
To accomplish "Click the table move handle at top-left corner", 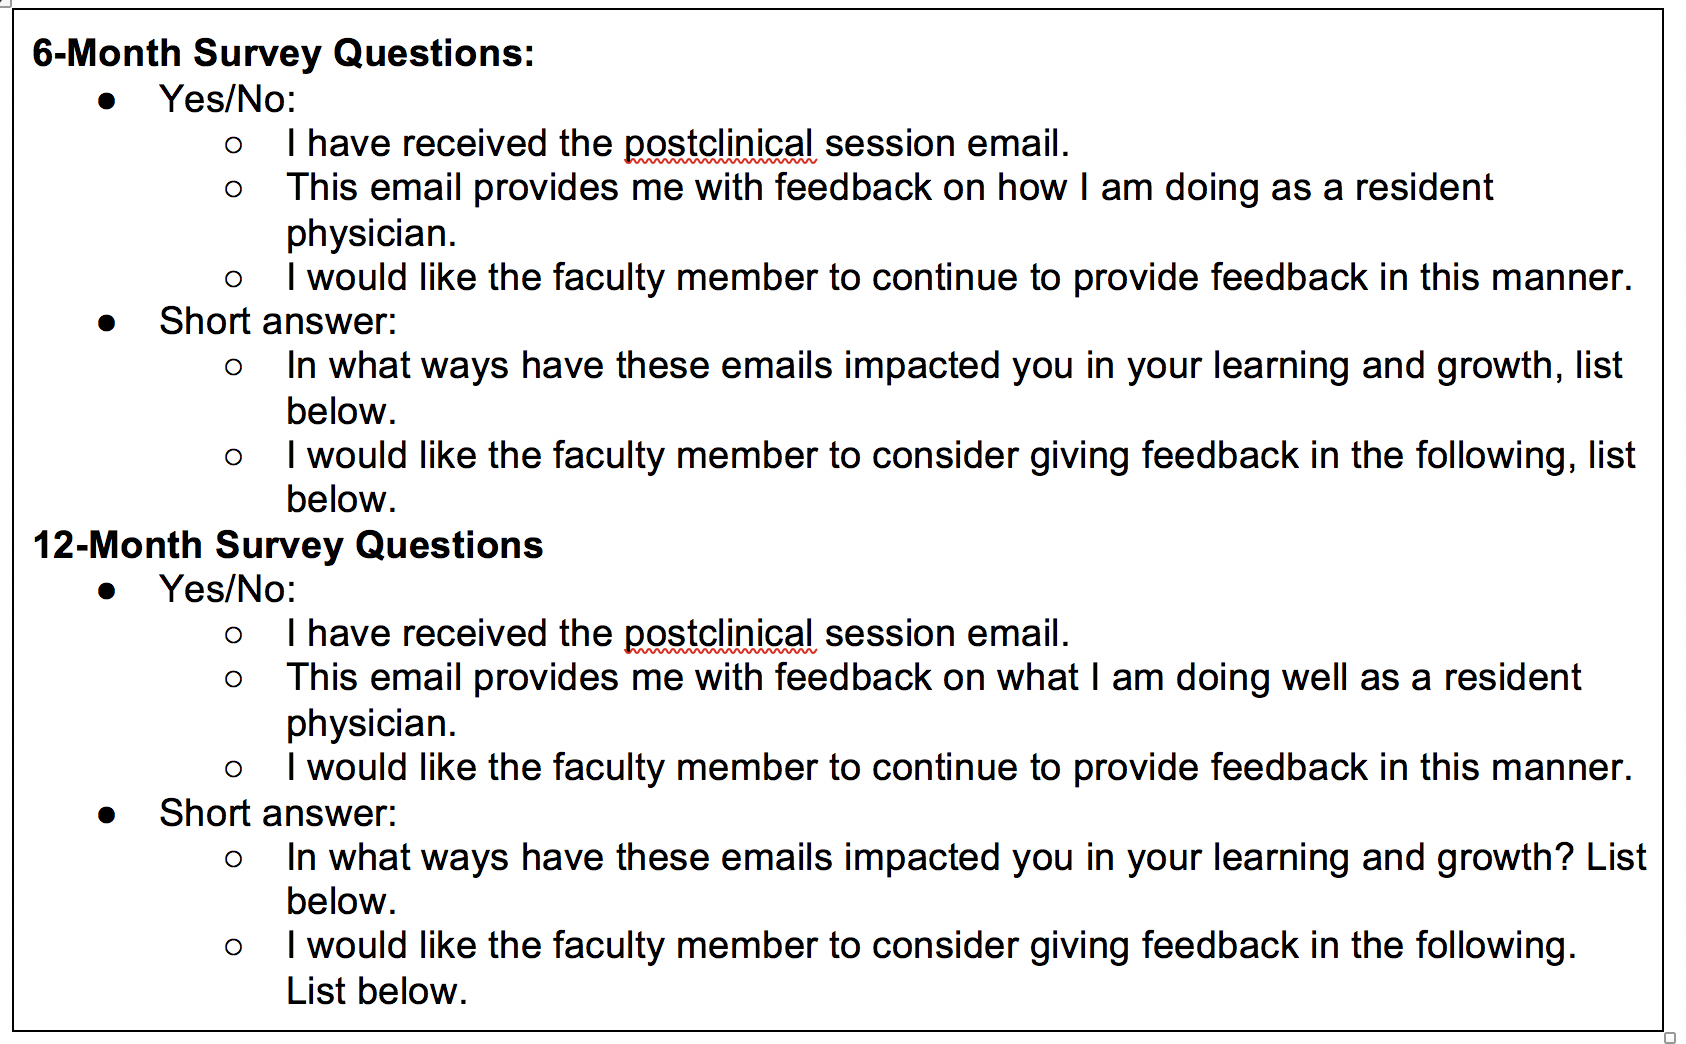I will [4, 3].
